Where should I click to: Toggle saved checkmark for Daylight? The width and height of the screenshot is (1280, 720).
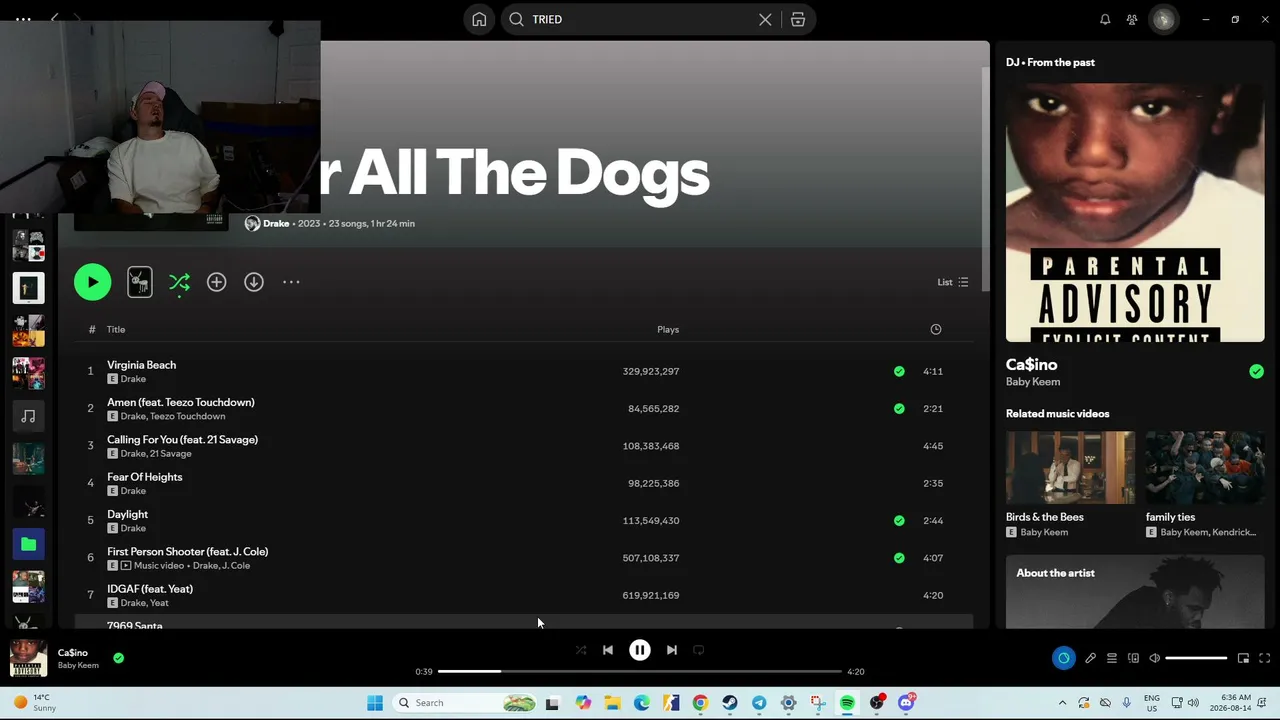899,520
